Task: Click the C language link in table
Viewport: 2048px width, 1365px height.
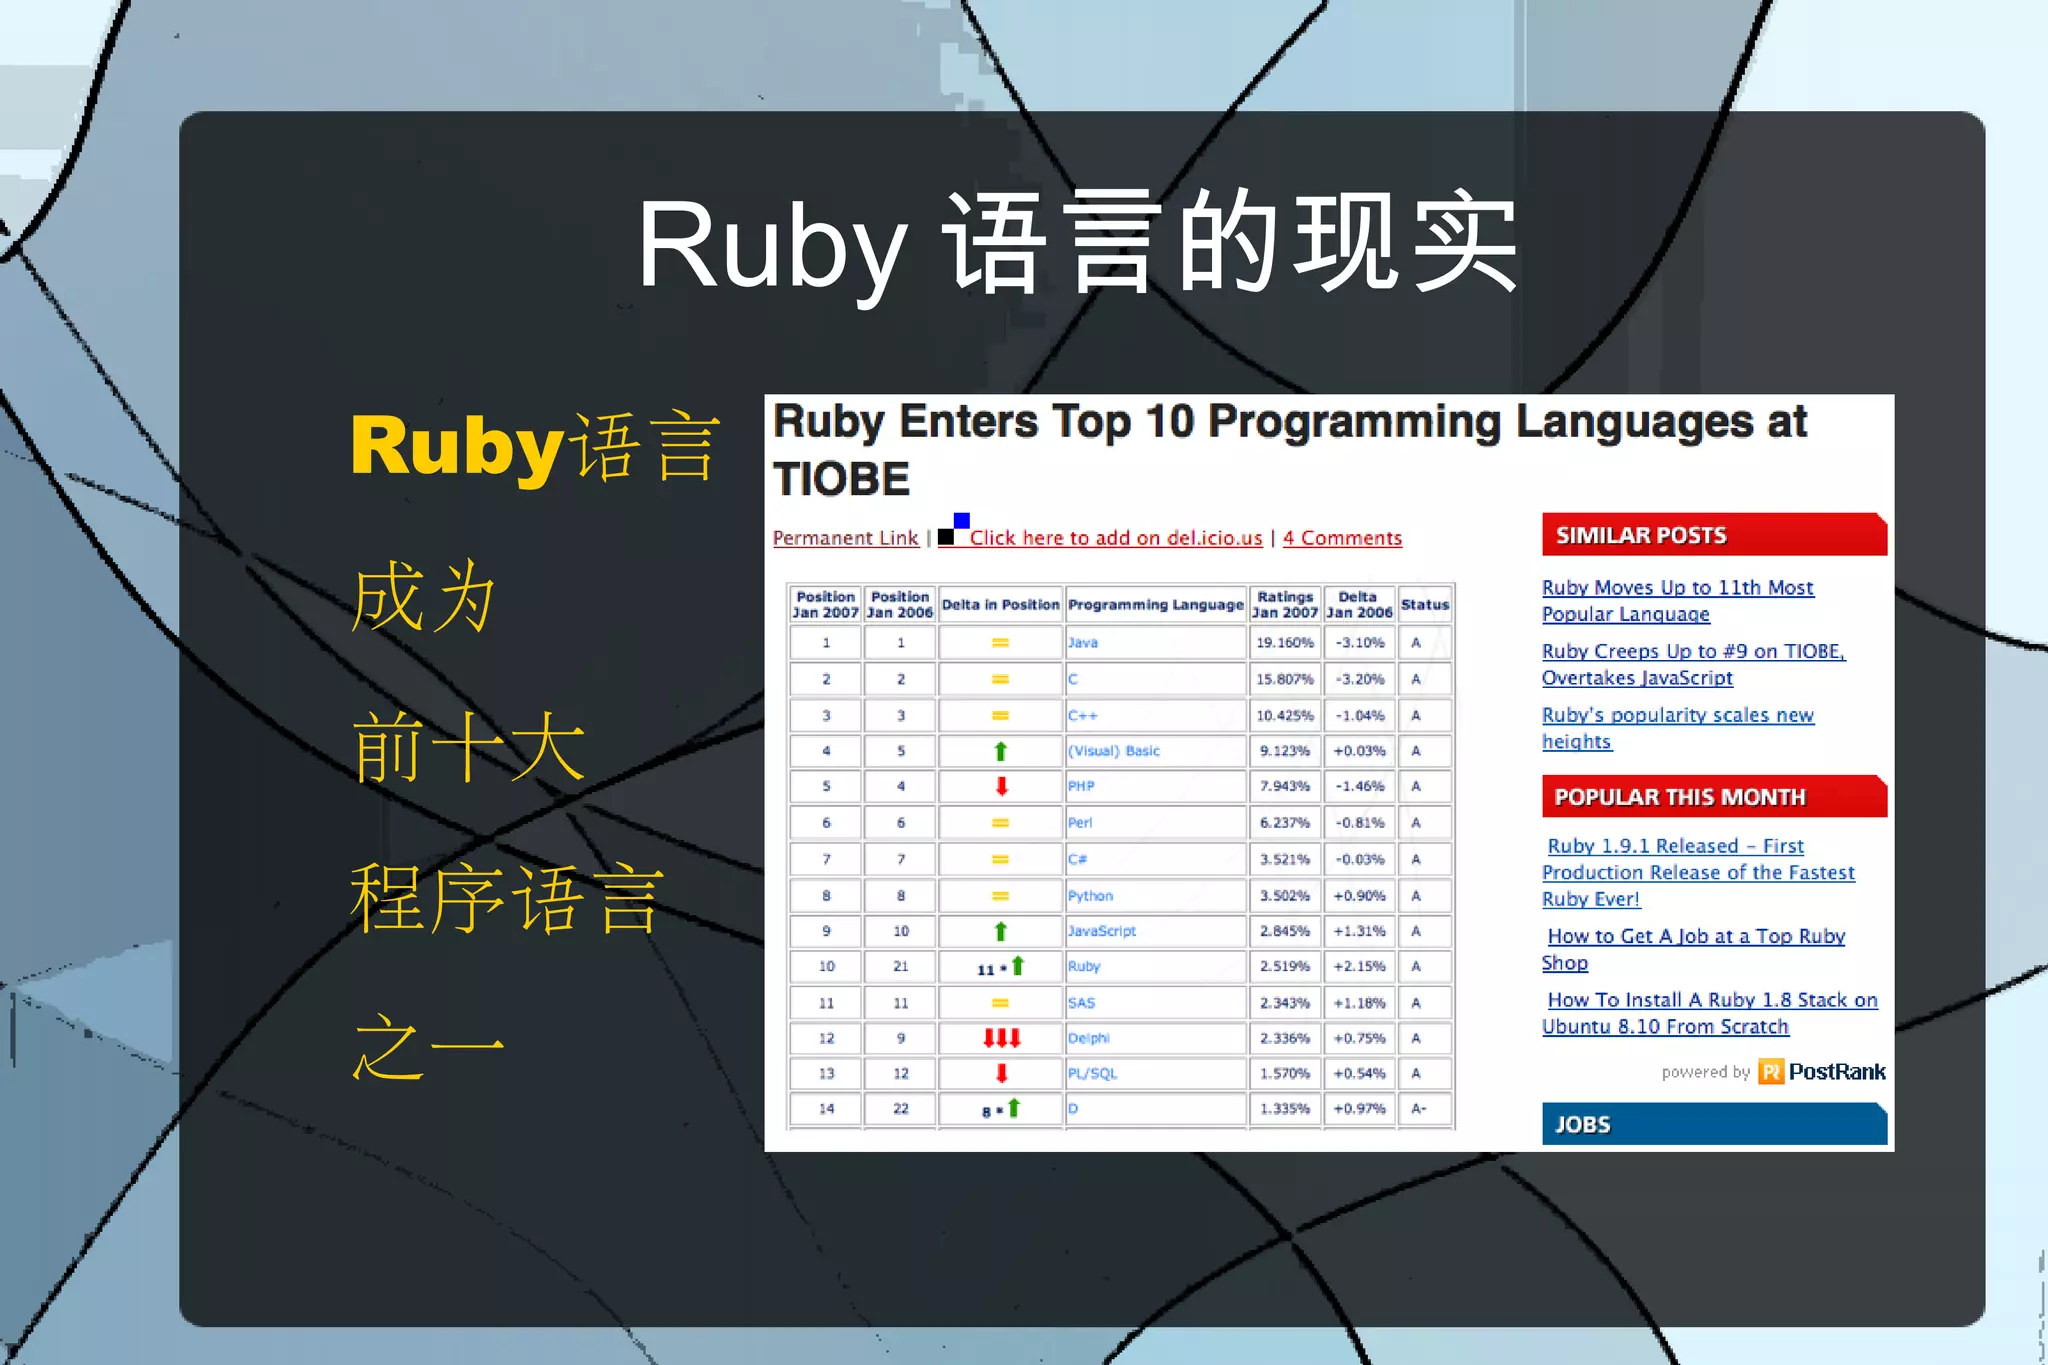Action: coord(1073,679)
